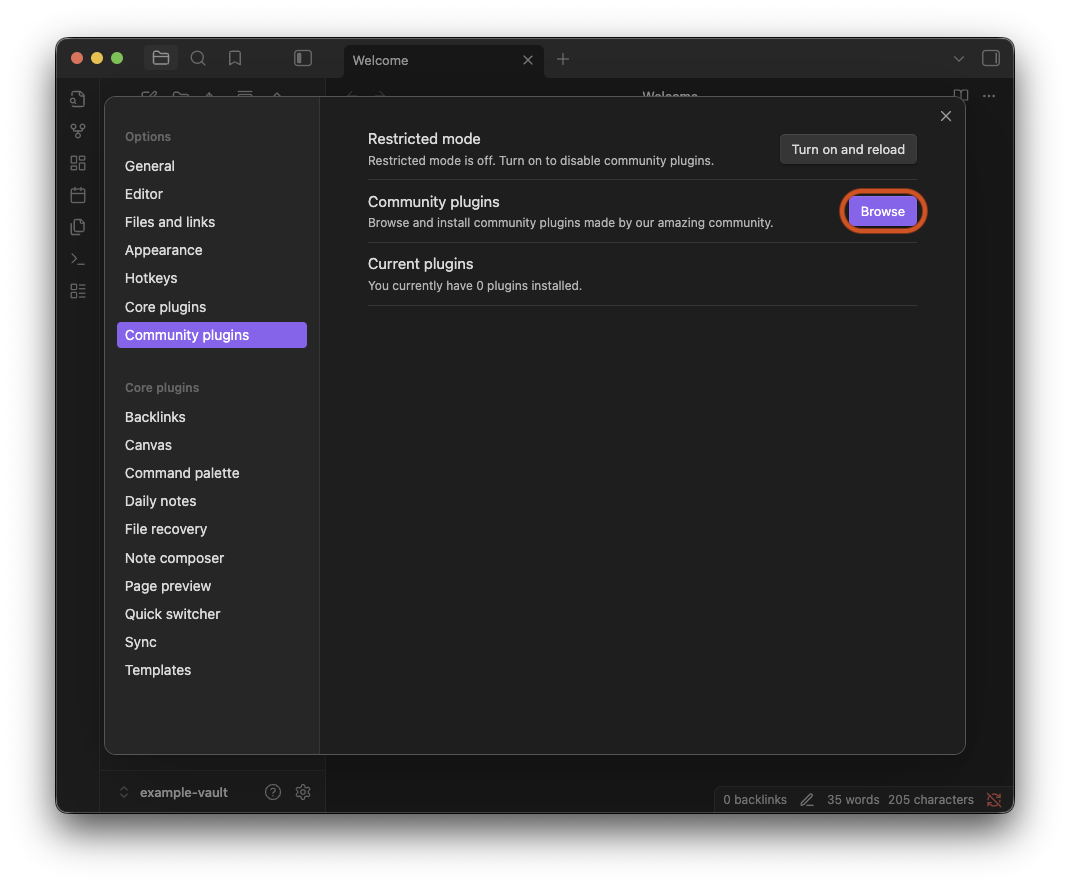Click the help question mark icon
Viewport: 1070px width, 887px height.
click(273, 792)
